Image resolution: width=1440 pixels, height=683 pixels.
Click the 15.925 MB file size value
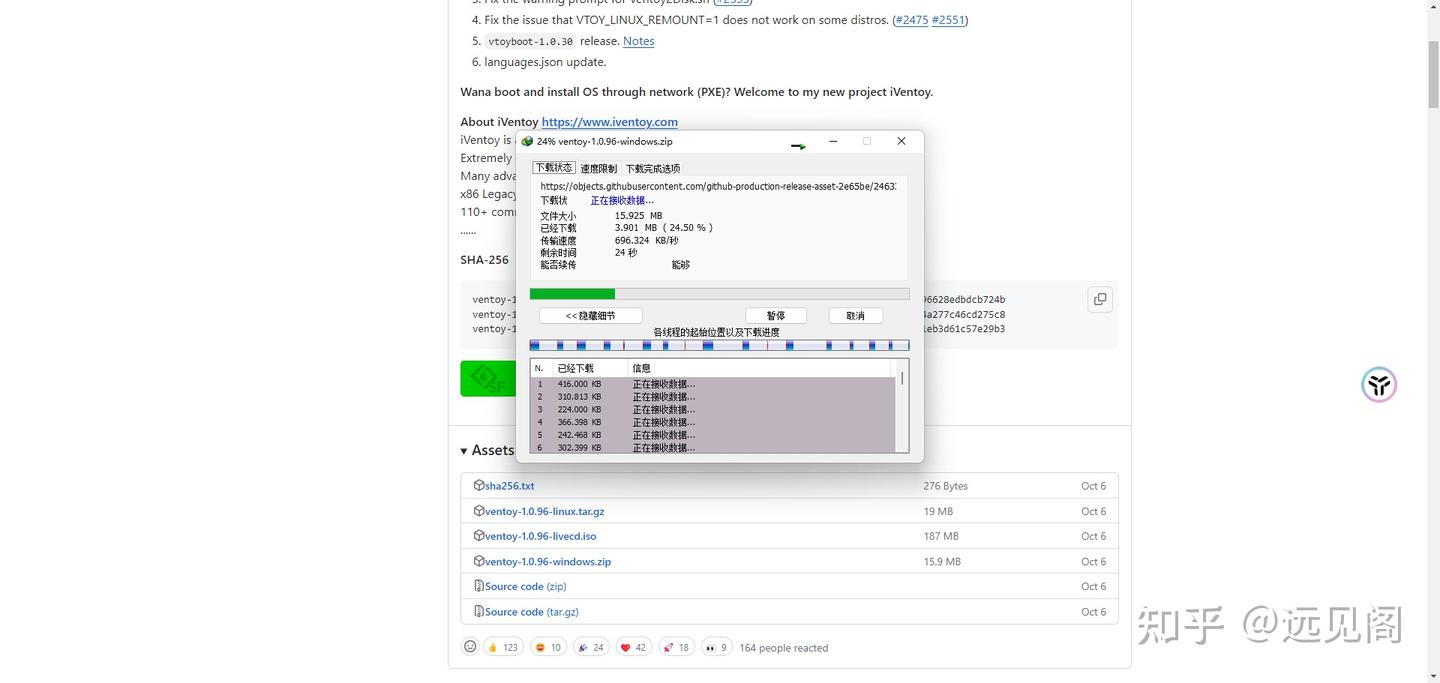[638, 215]
